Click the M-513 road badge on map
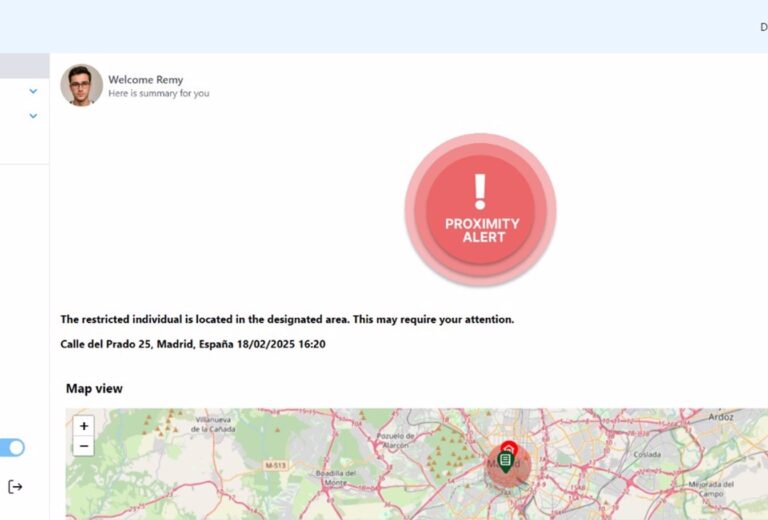Viewport: 768px width, 520px height. [277, 466]
